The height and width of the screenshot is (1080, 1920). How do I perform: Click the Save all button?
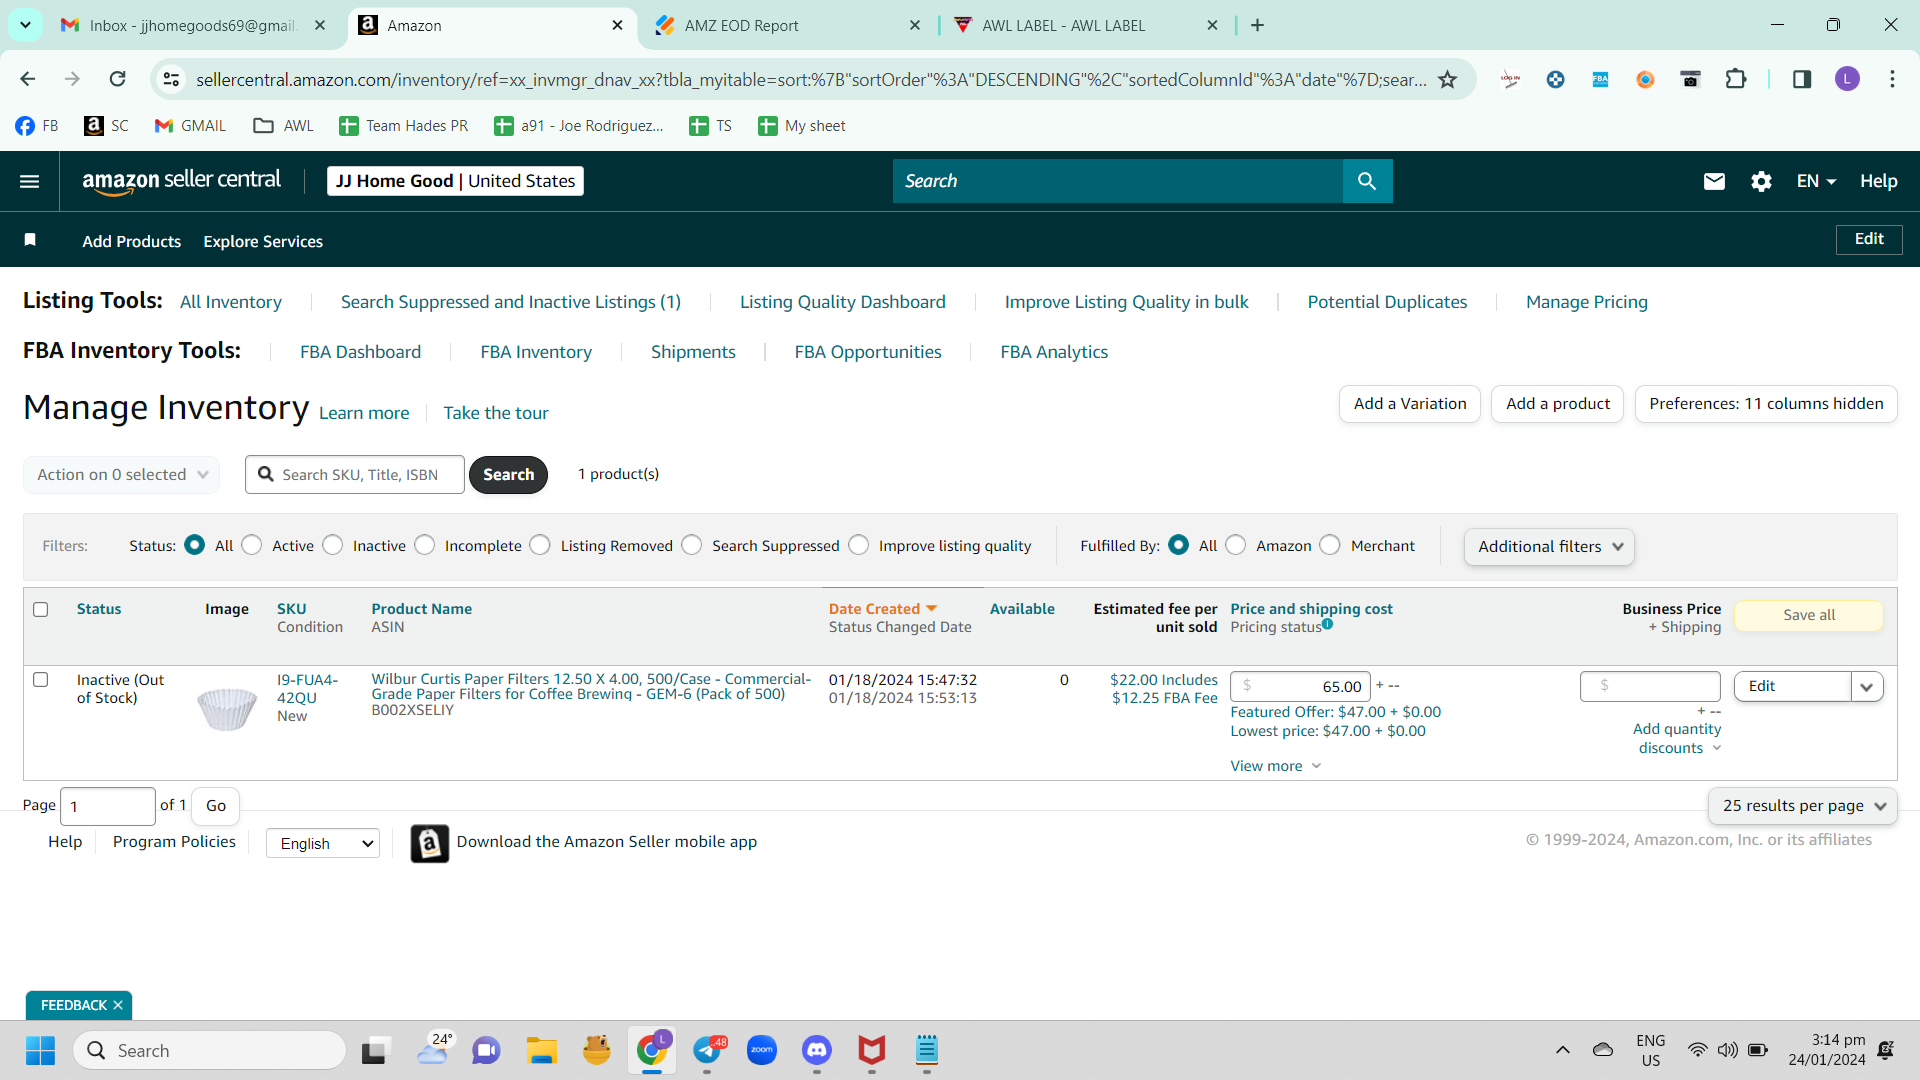pos(1809,615)
